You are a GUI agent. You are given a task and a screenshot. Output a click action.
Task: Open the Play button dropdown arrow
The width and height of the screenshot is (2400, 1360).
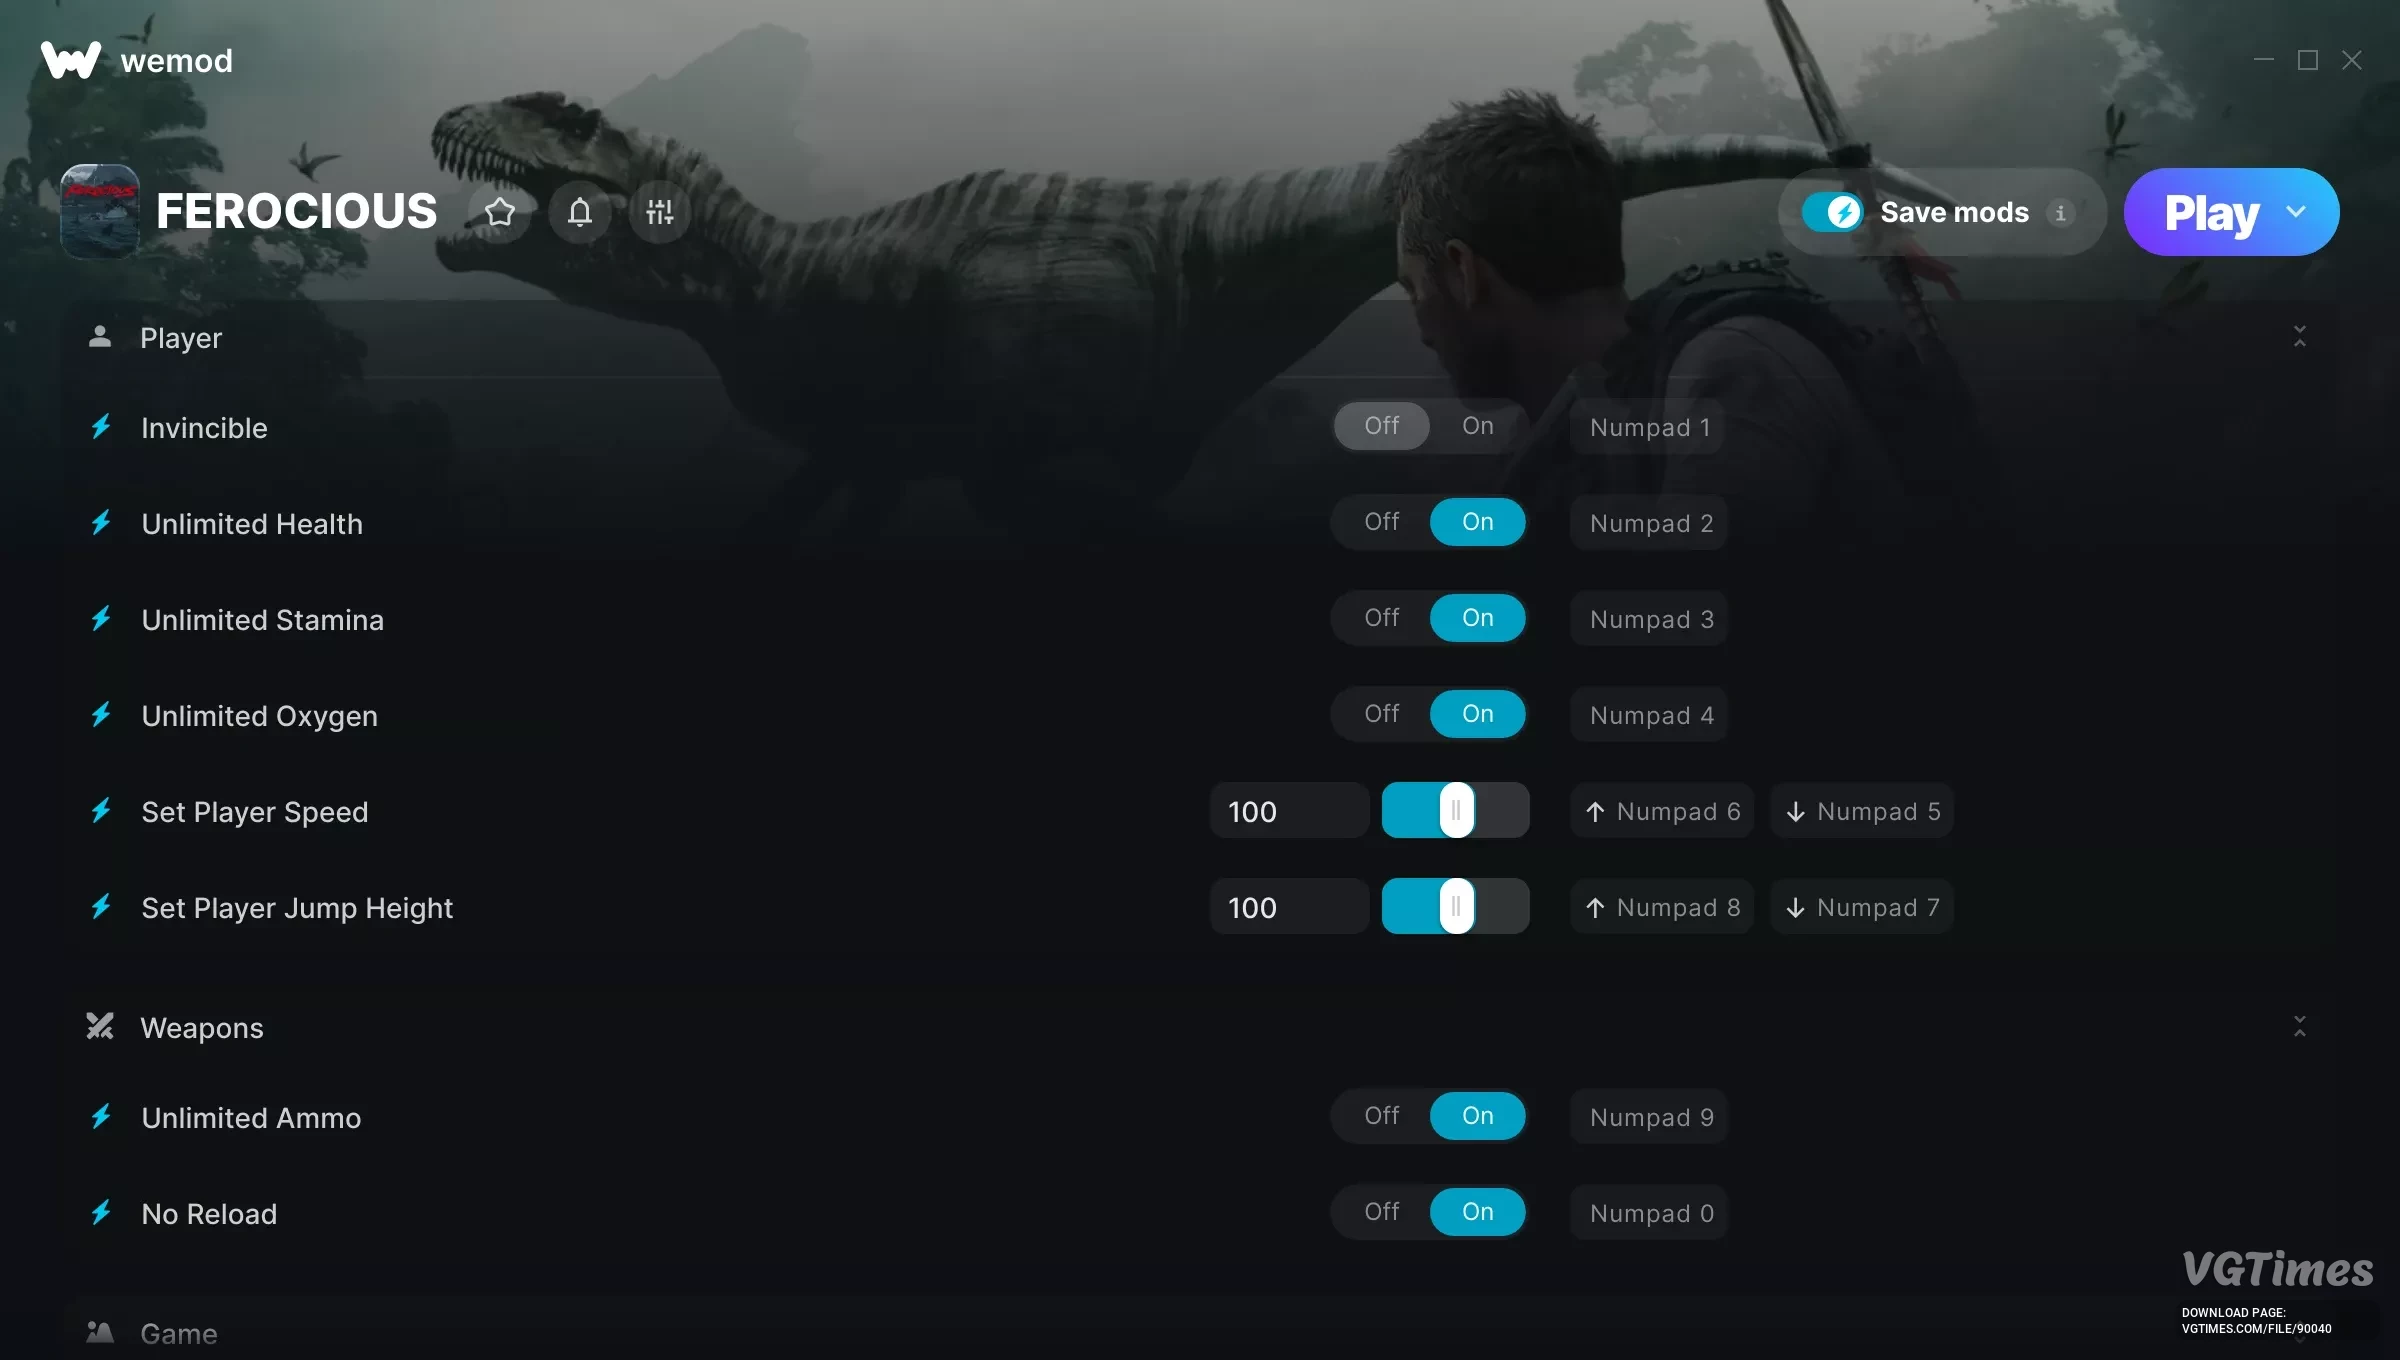pos(2296,212)
